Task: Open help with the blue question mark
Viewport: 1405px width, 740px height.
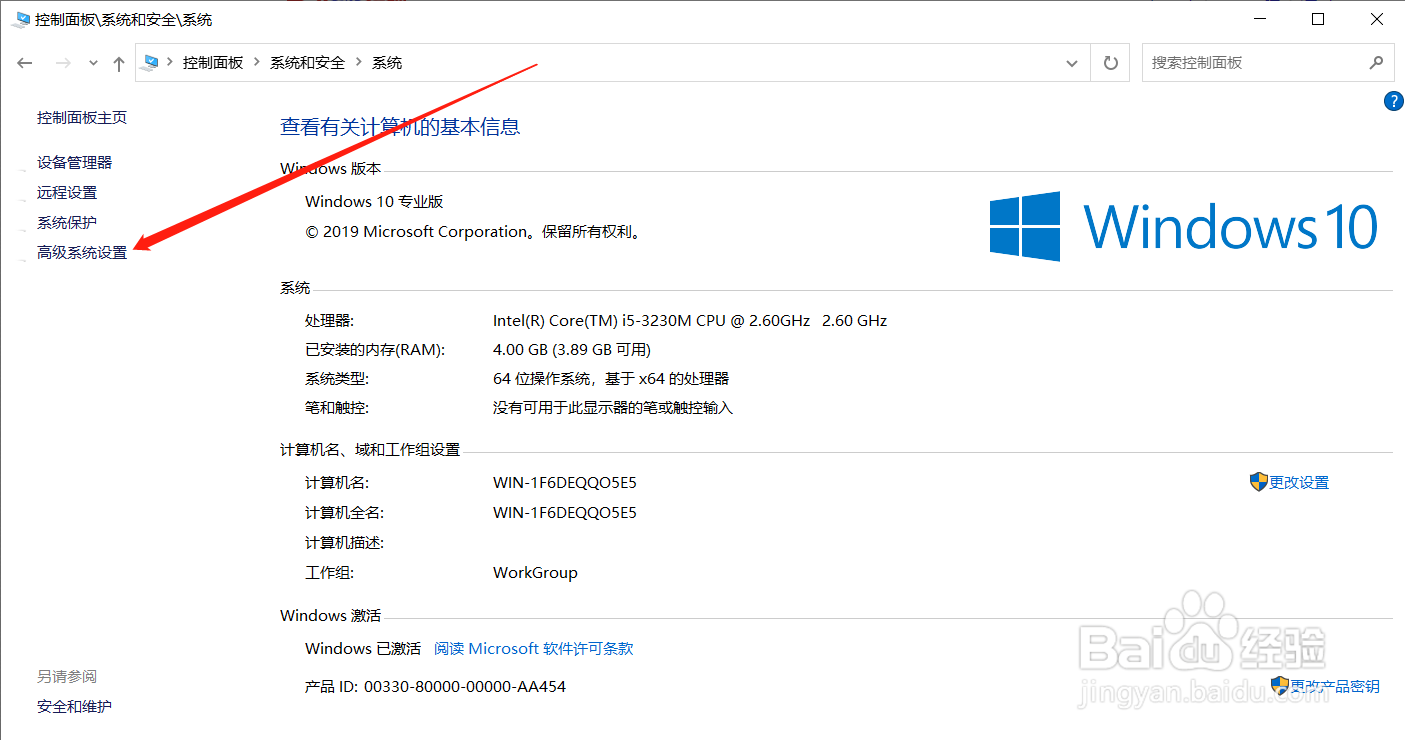Action: pos(1394,100)
